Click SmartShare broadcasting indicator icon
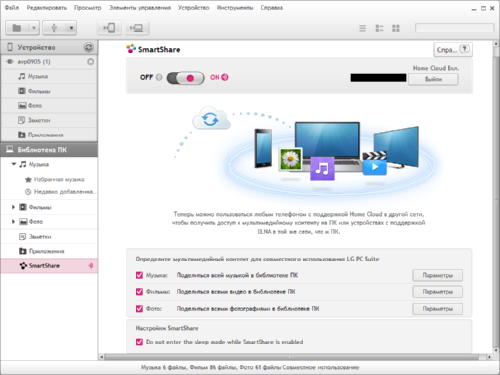Screen dimensions: 500x375 click(x=90, y=266)
